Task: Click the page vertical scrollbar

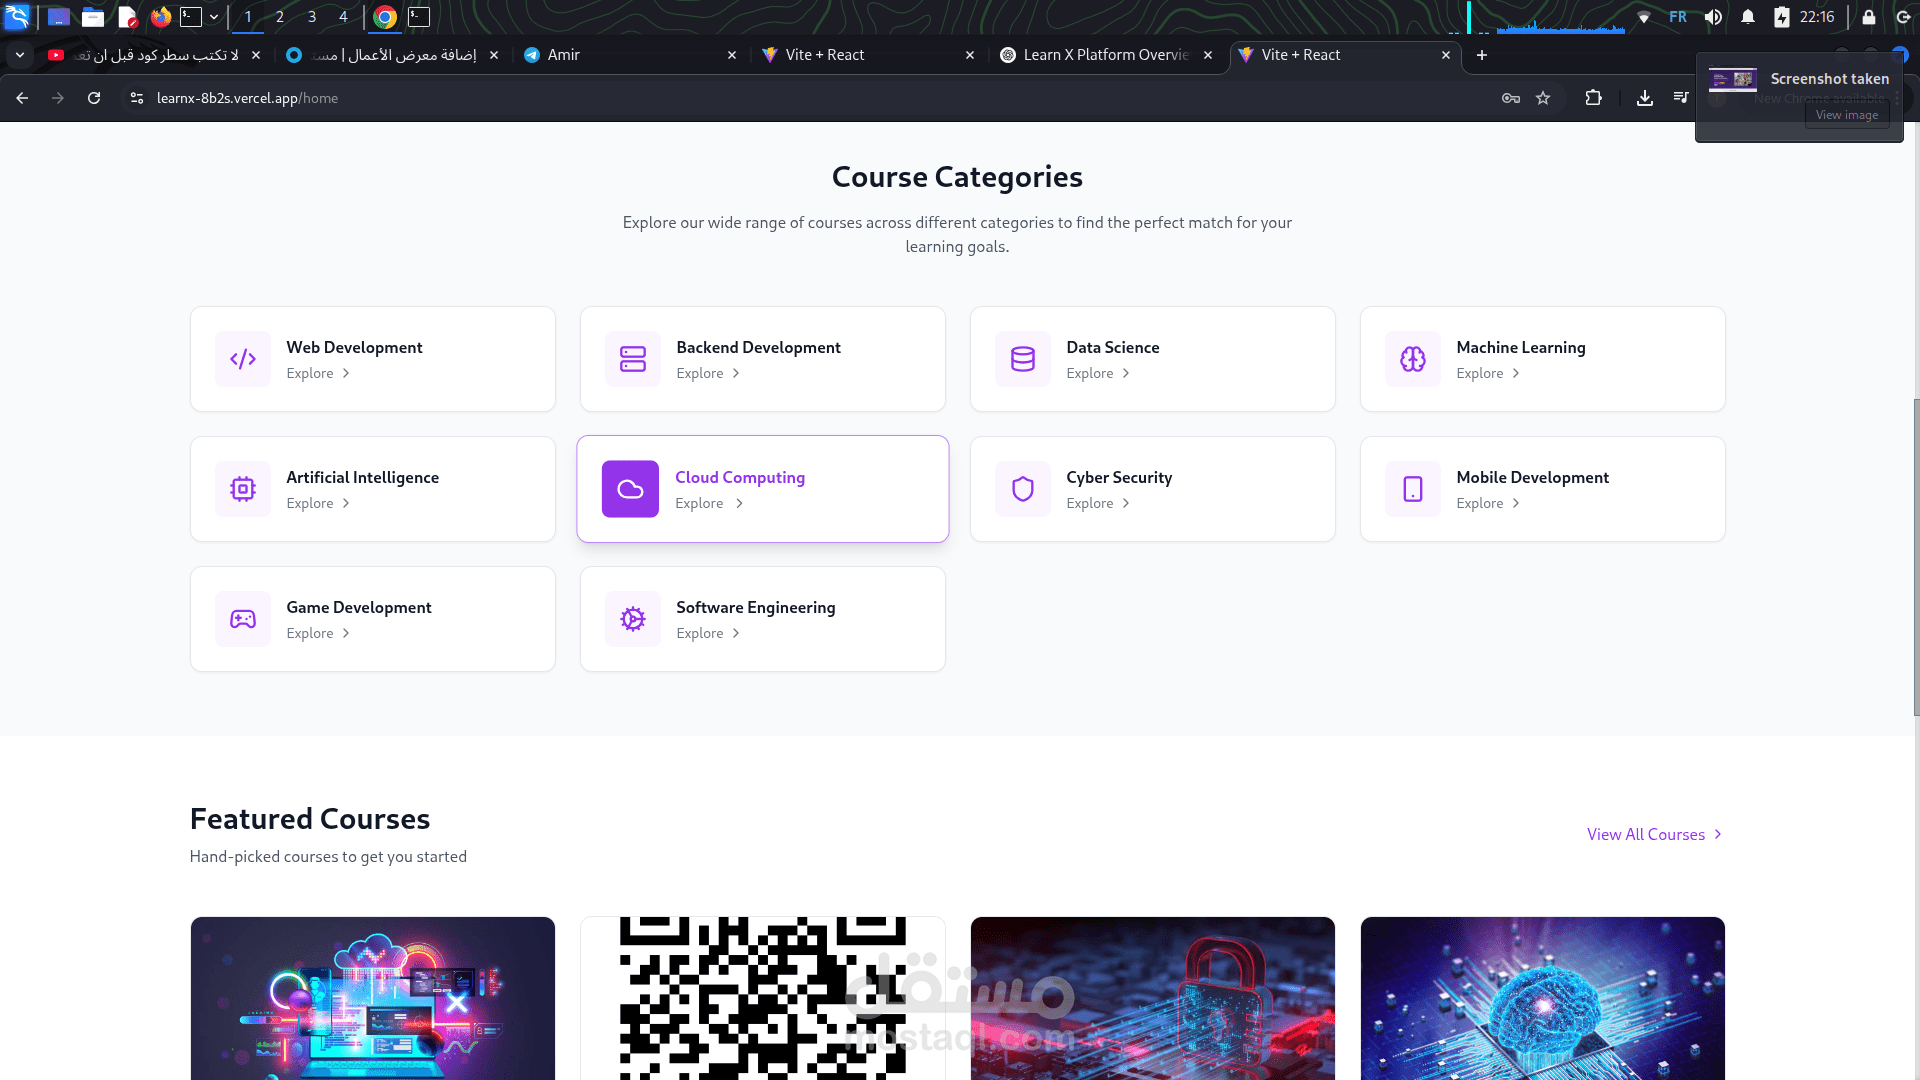Action: tap(1916, 557)
